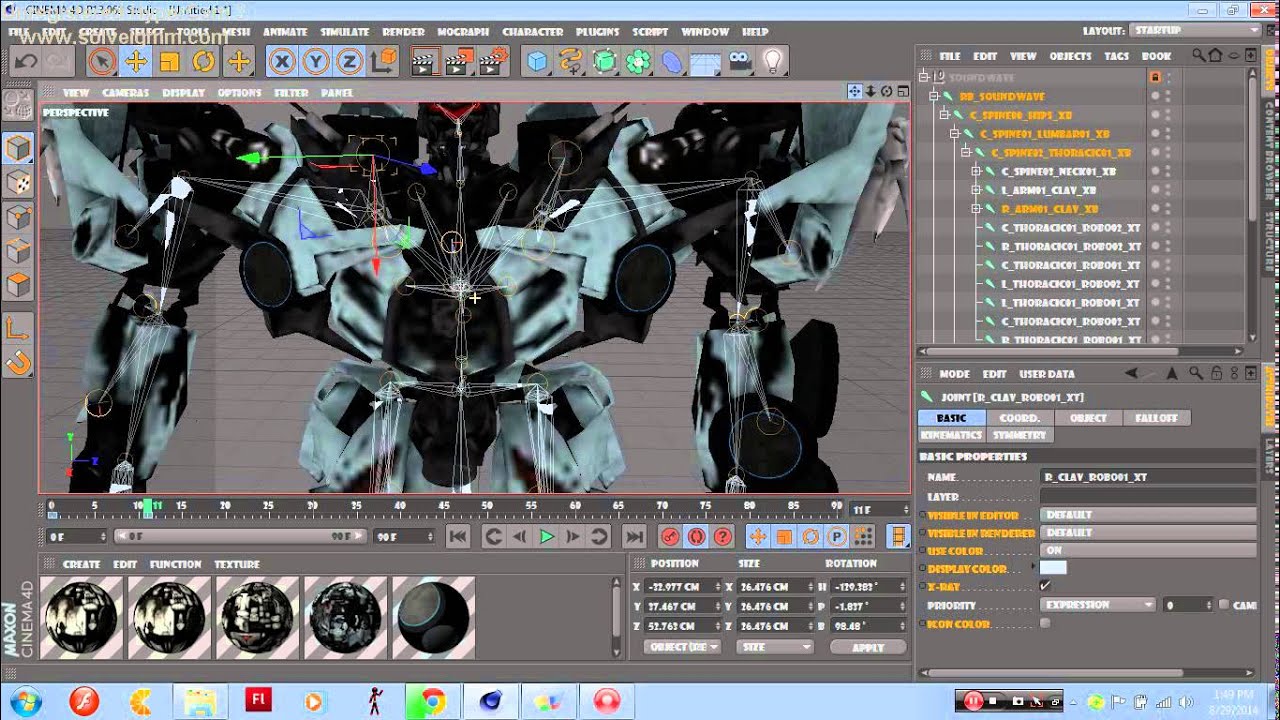
Task: Play the animation forward
Action: pyautogui.click(x=546, y=537)
